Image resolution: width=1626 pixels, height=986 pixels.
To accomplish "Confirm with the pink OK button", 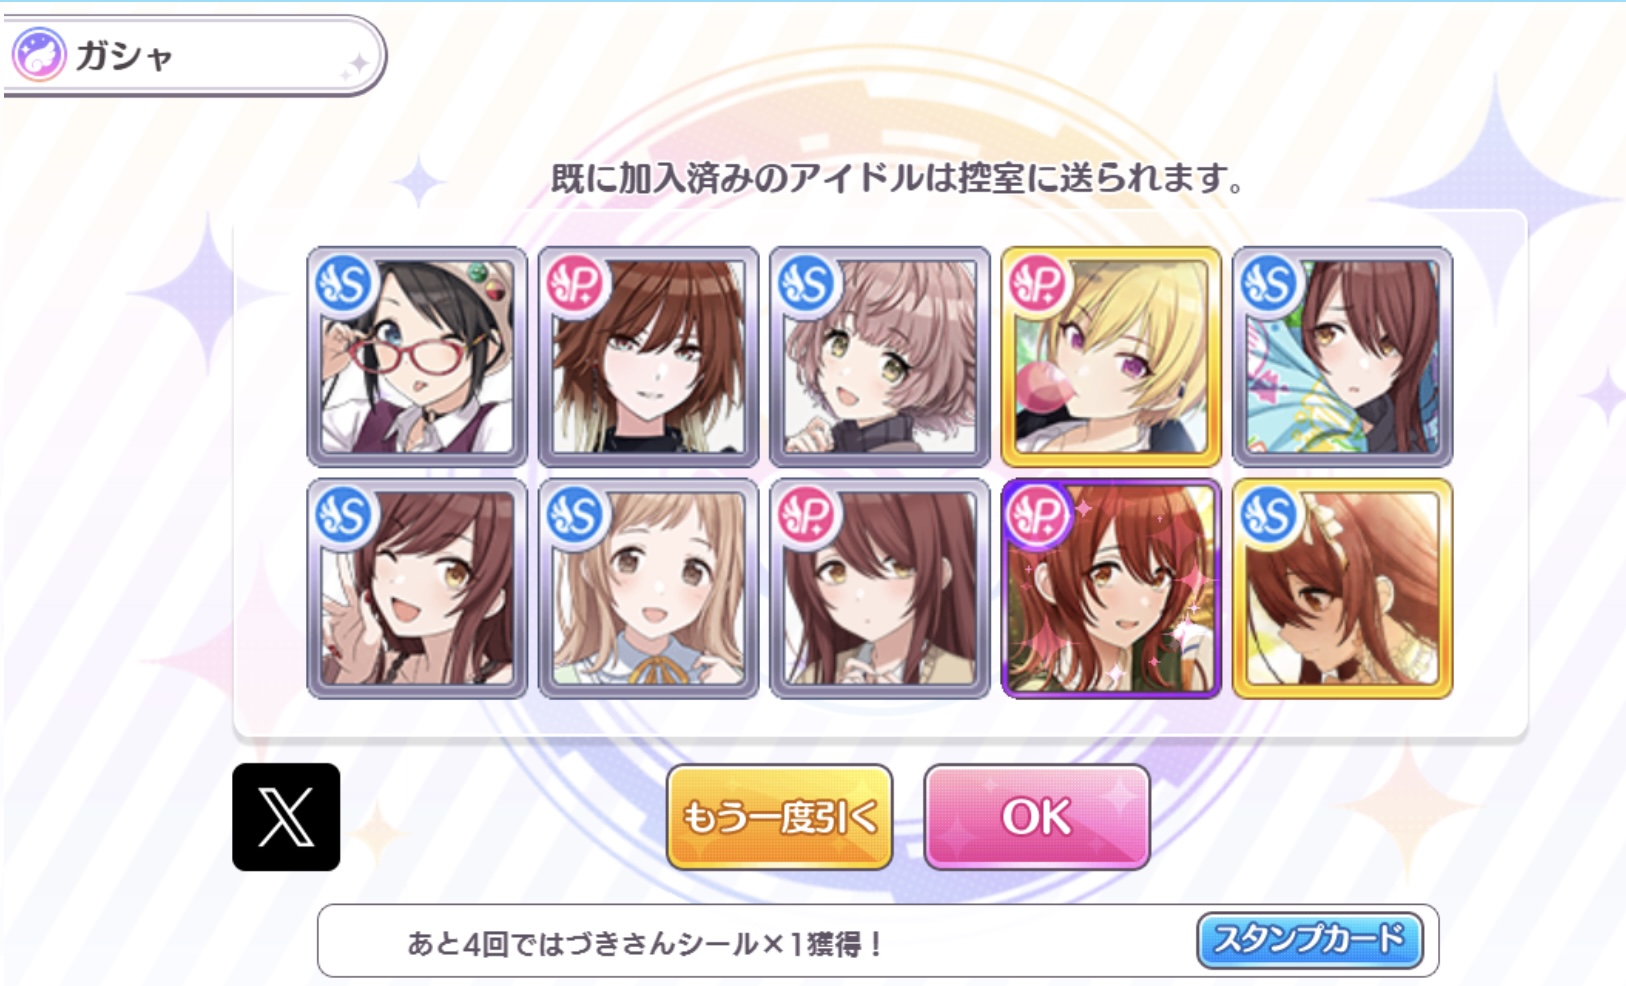I will click(1037, 817).
